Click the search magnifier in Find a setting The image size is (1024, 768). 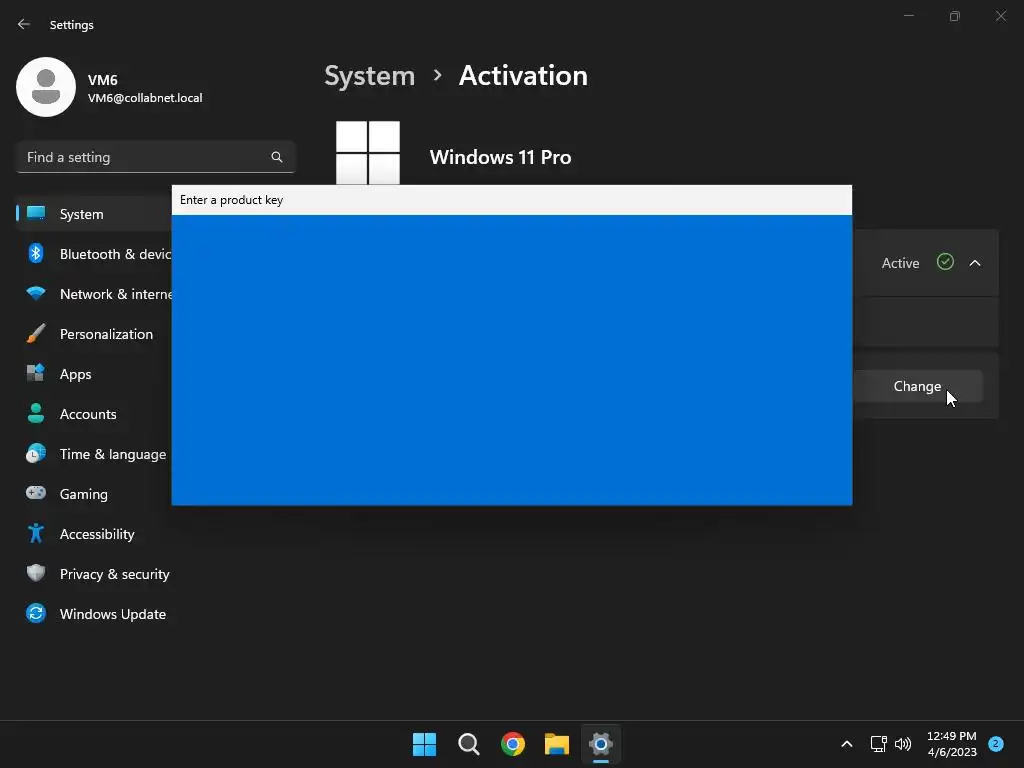[277, 157]
